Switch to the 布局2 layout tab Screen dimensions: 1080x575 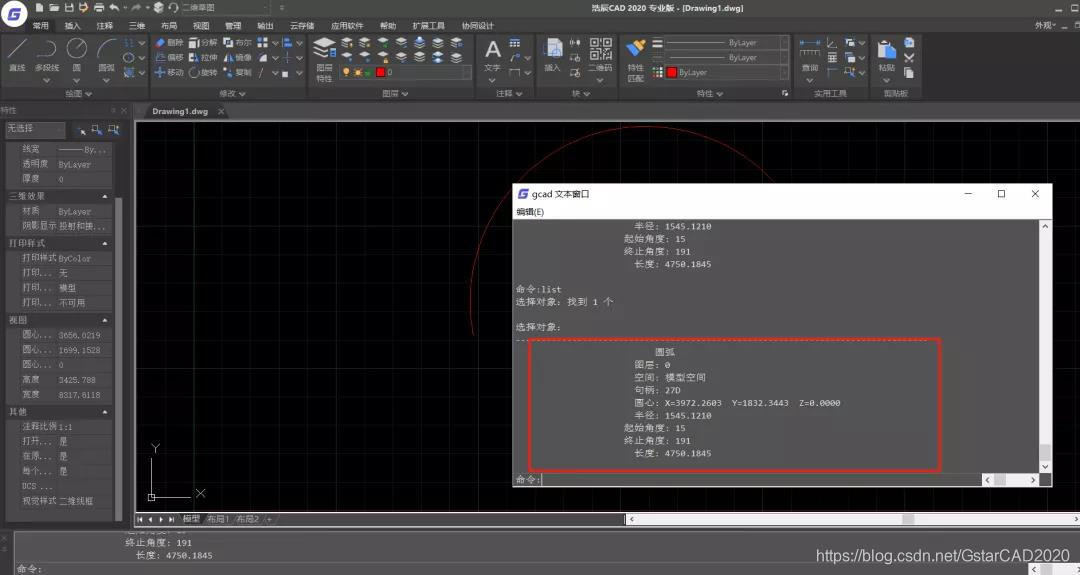point(248,519)
